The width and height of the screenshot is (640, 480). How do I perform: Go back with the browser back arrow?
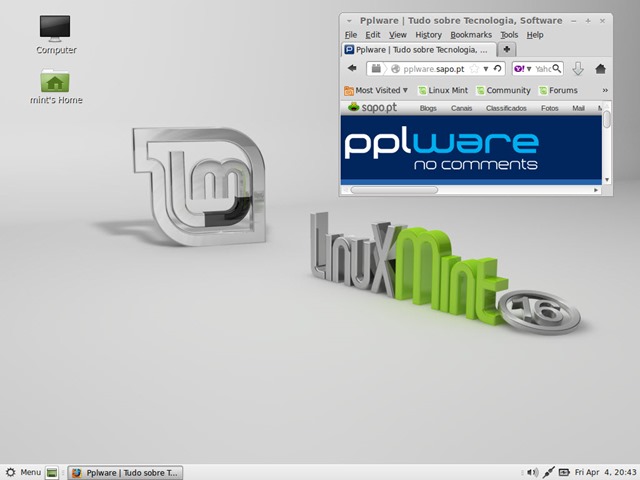click(352, 69)
